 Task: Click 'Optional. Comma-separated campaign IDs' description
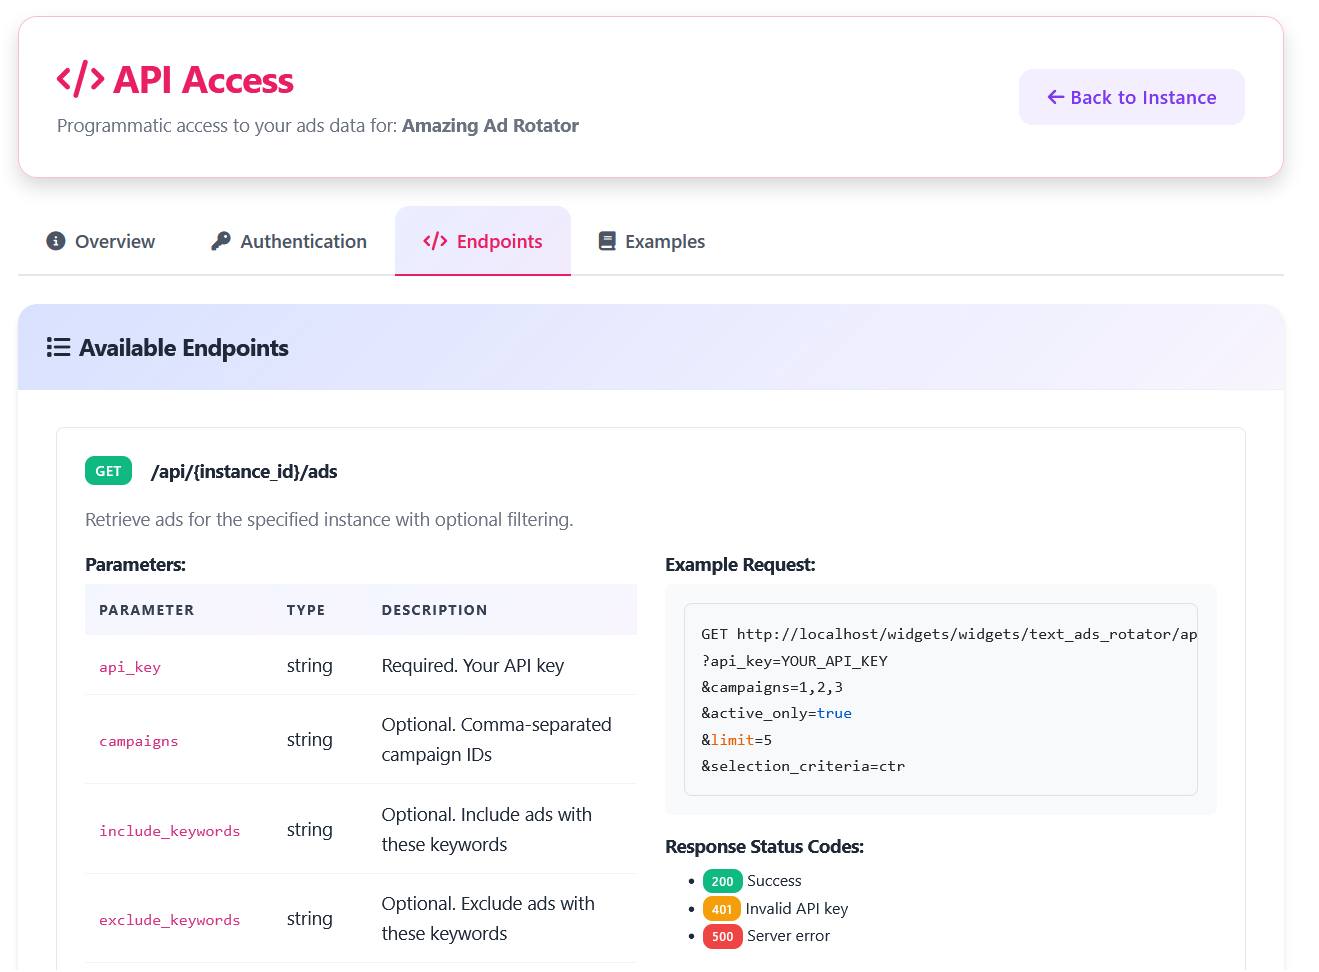tap(497, 740)
